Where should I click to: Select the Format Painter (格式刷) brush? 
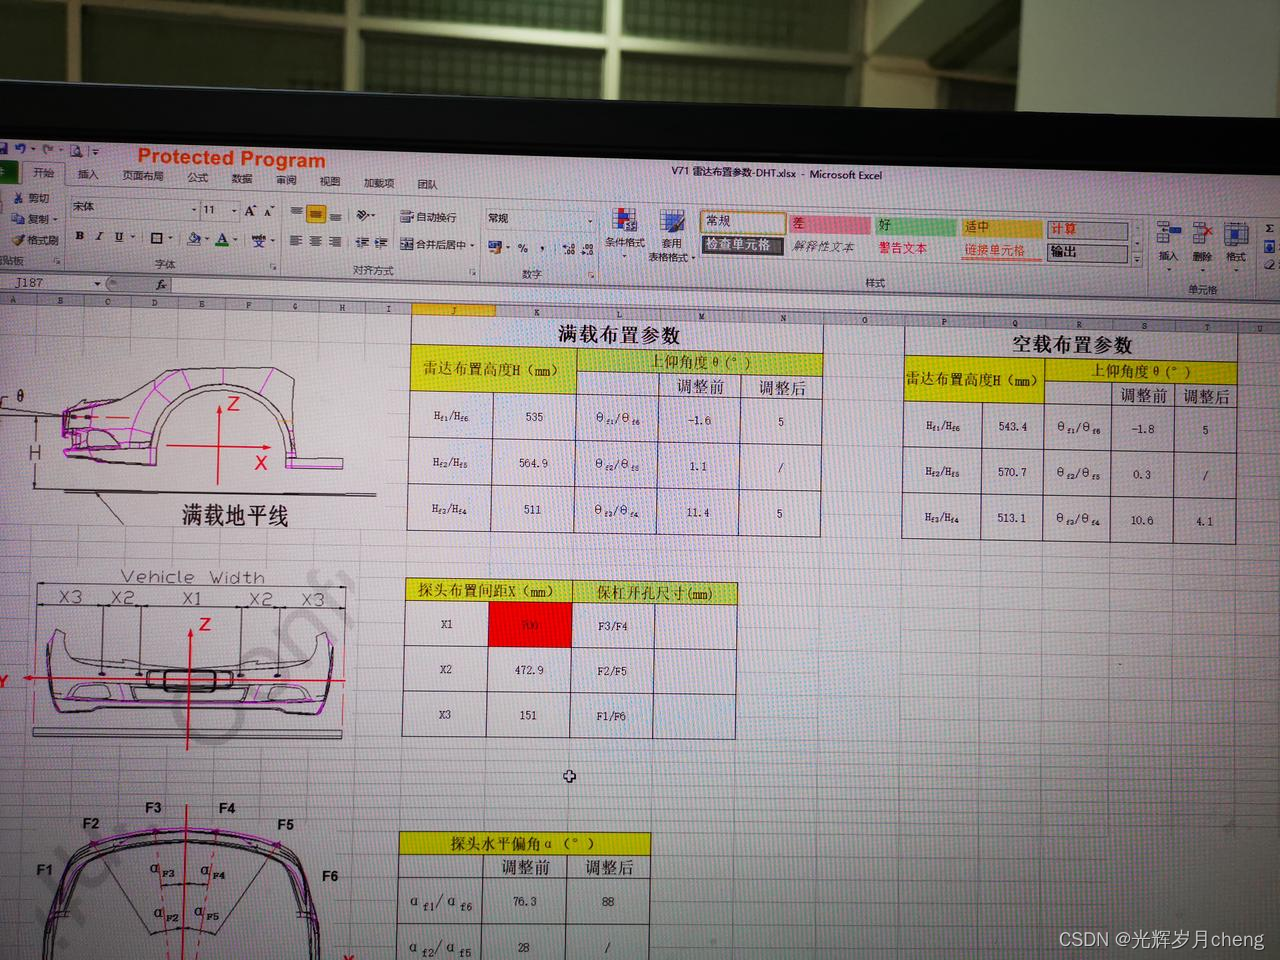pyautogui.click(x=18, y=241)
